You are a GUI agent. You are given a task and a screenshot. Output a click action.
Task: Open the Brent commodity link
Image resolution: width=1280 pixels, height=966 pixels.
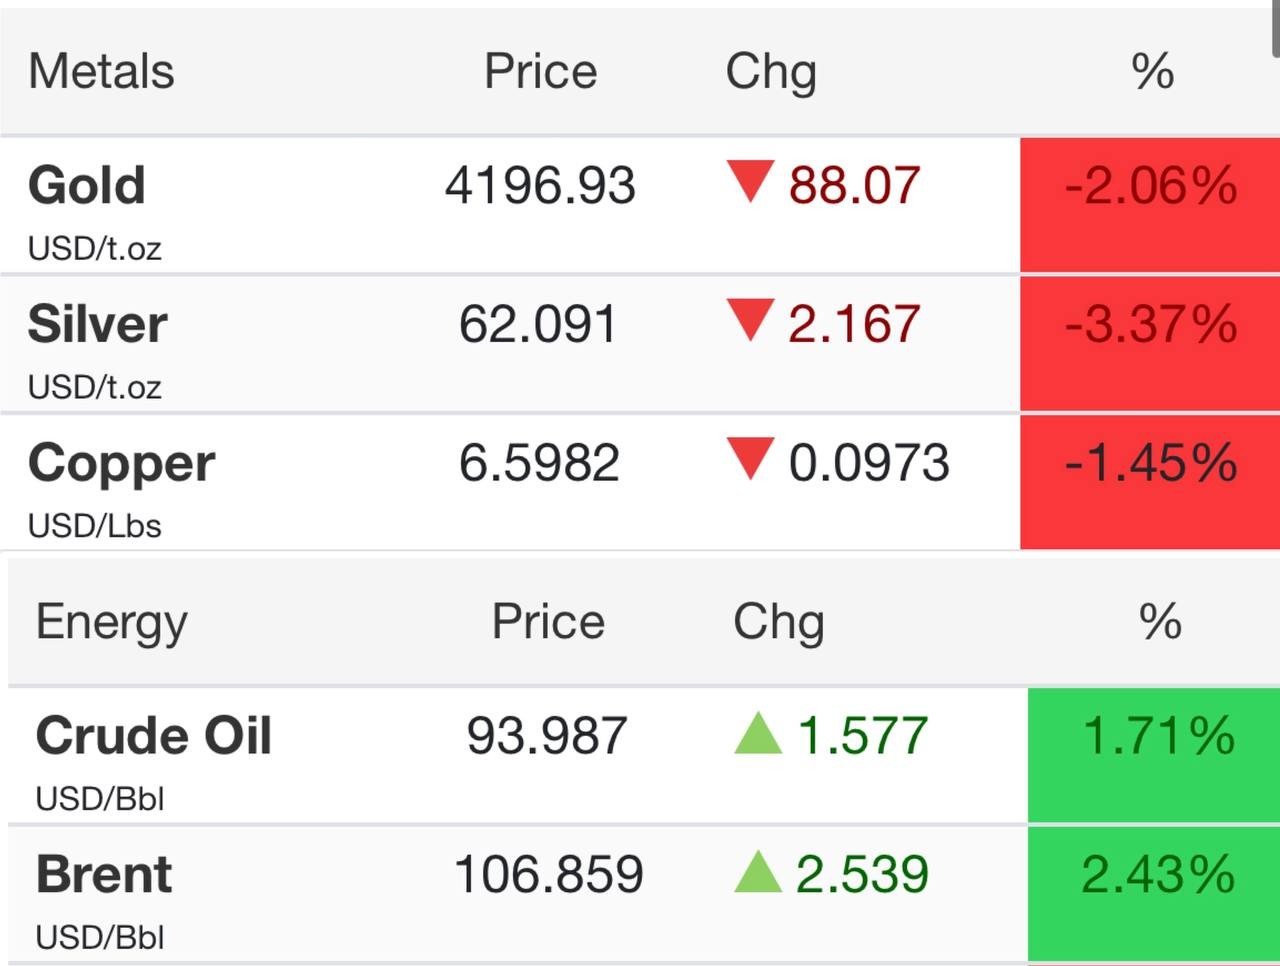104,874
